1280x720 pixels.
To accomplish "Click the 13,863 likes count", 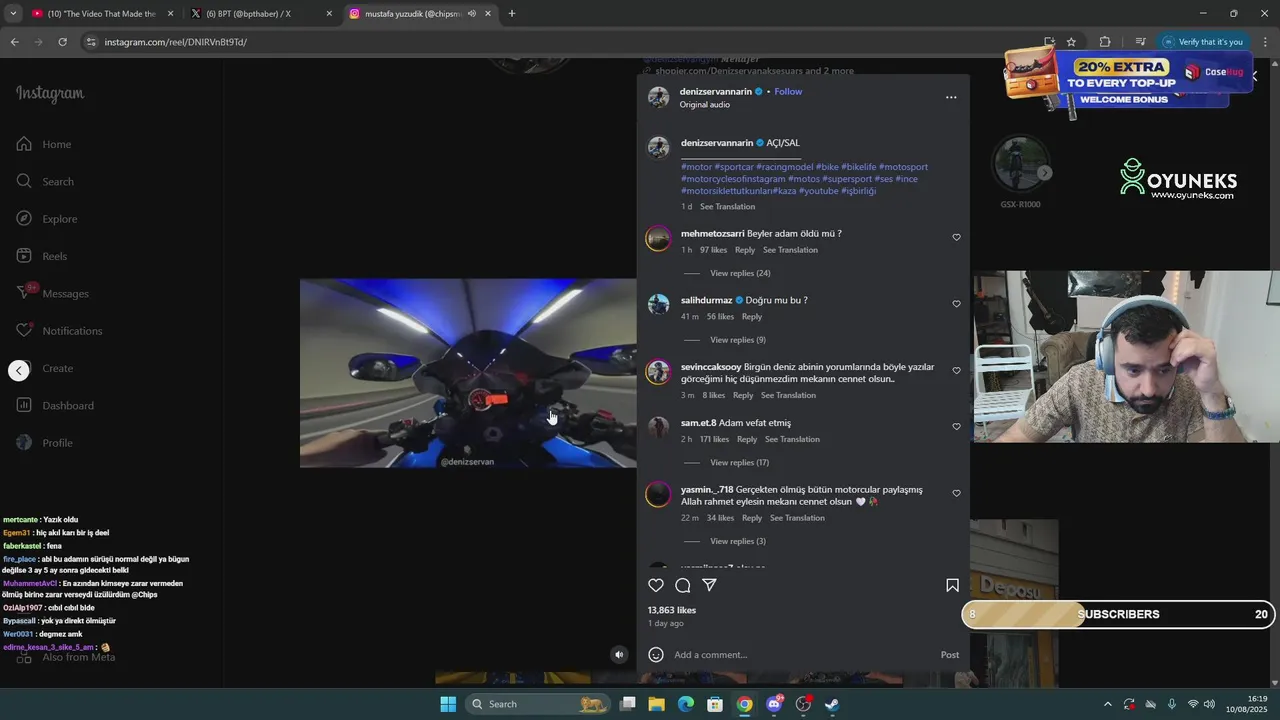I will 672,610.
